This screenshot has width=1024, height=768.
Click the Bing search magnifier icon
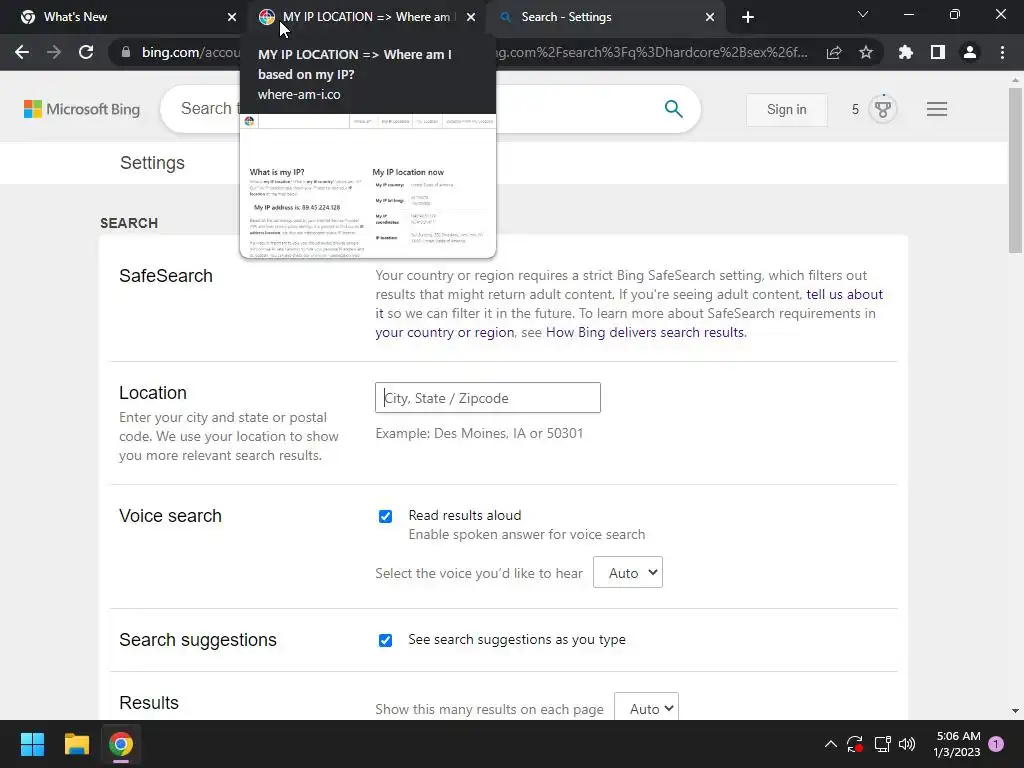[x=673, y=109]
